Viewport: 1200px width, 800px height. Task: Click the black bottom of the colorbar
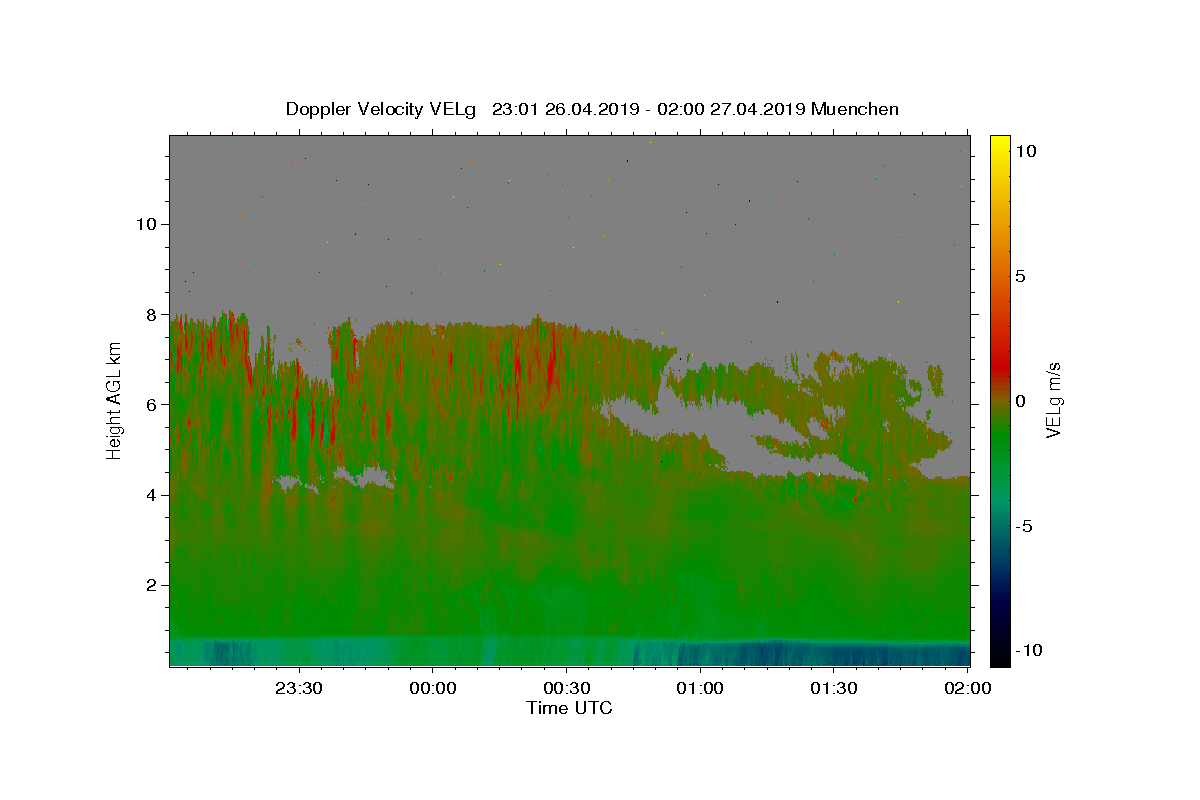(999, 655)
